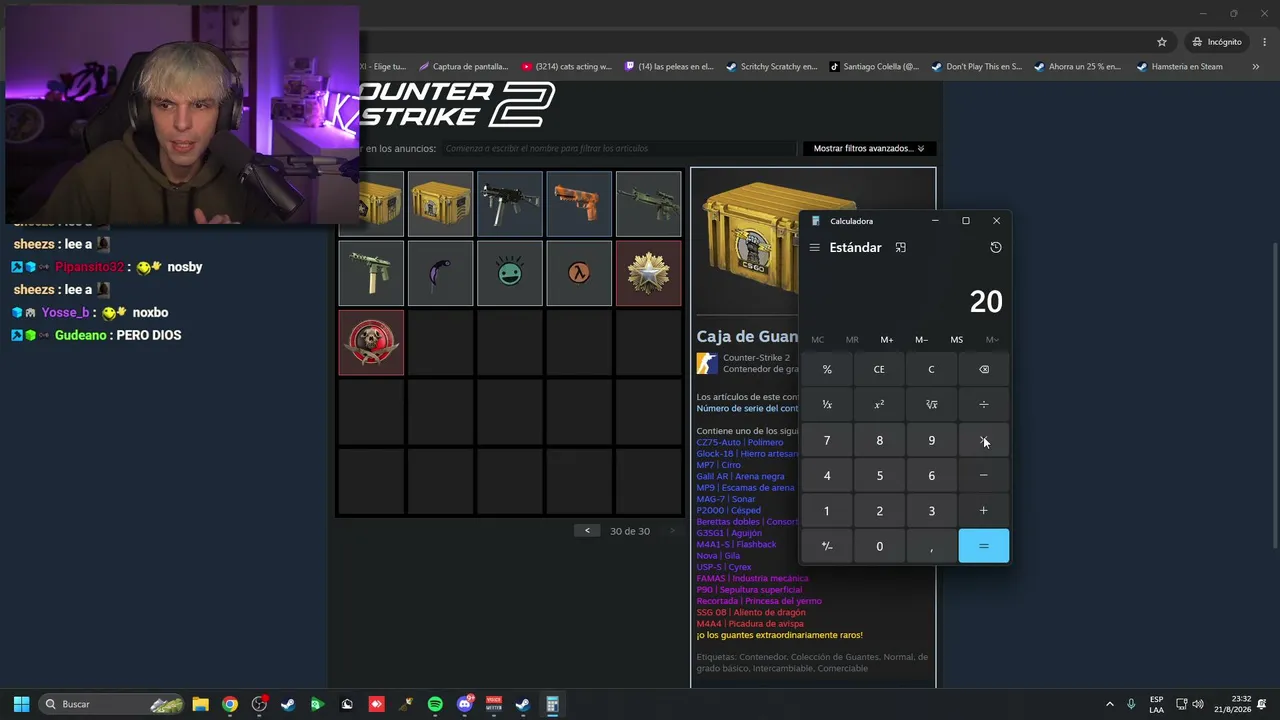Open the volume control in system tray
This screenshot has width=1280, height=720.
(x=1198, y=704)
